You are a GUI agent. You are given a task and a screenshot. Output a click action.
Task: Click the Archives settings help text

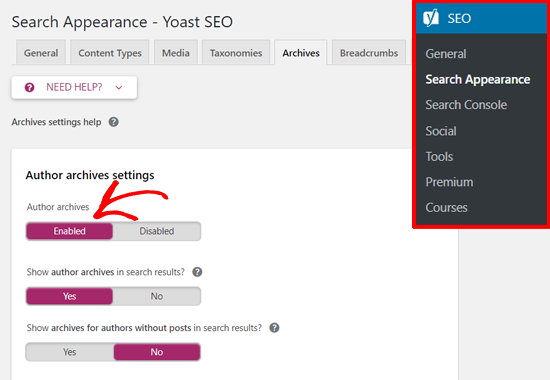[56, 122]
